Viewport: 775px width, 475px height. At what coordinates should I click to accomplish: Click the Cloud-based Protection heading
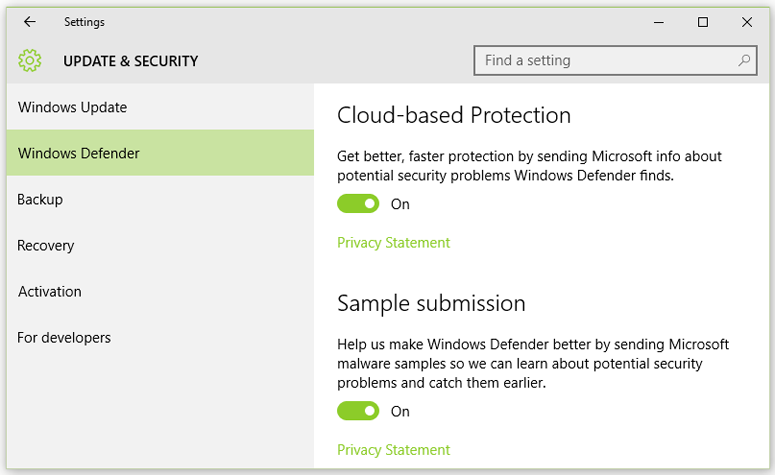click(x=454, y=115)
